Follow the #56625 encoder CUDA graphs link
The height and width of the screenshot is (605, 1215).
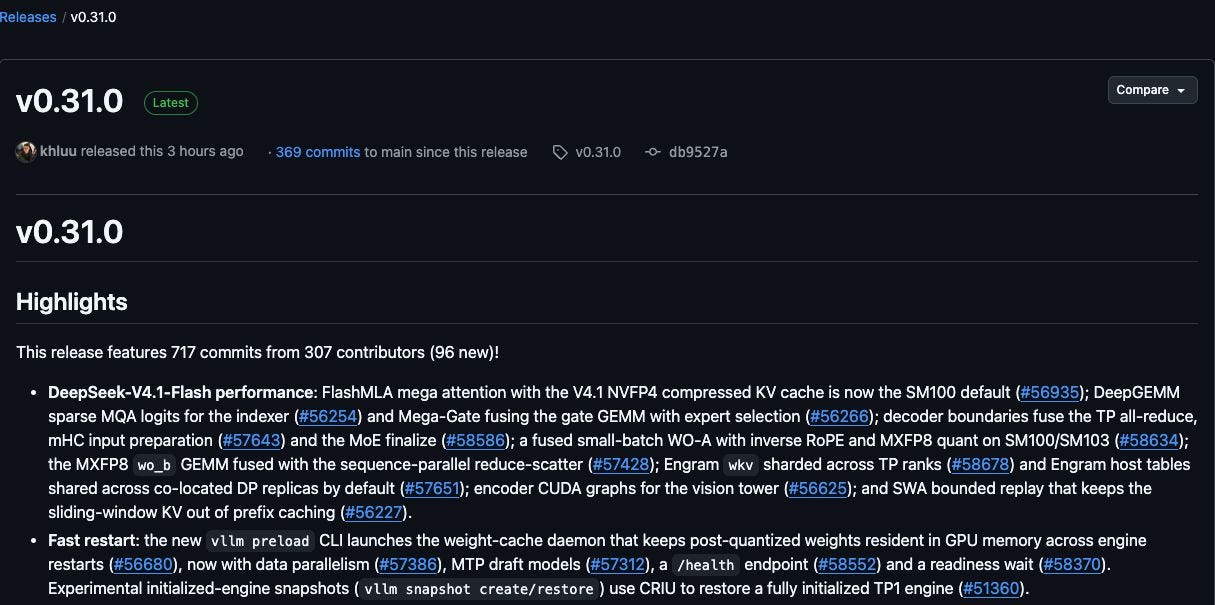818,488
